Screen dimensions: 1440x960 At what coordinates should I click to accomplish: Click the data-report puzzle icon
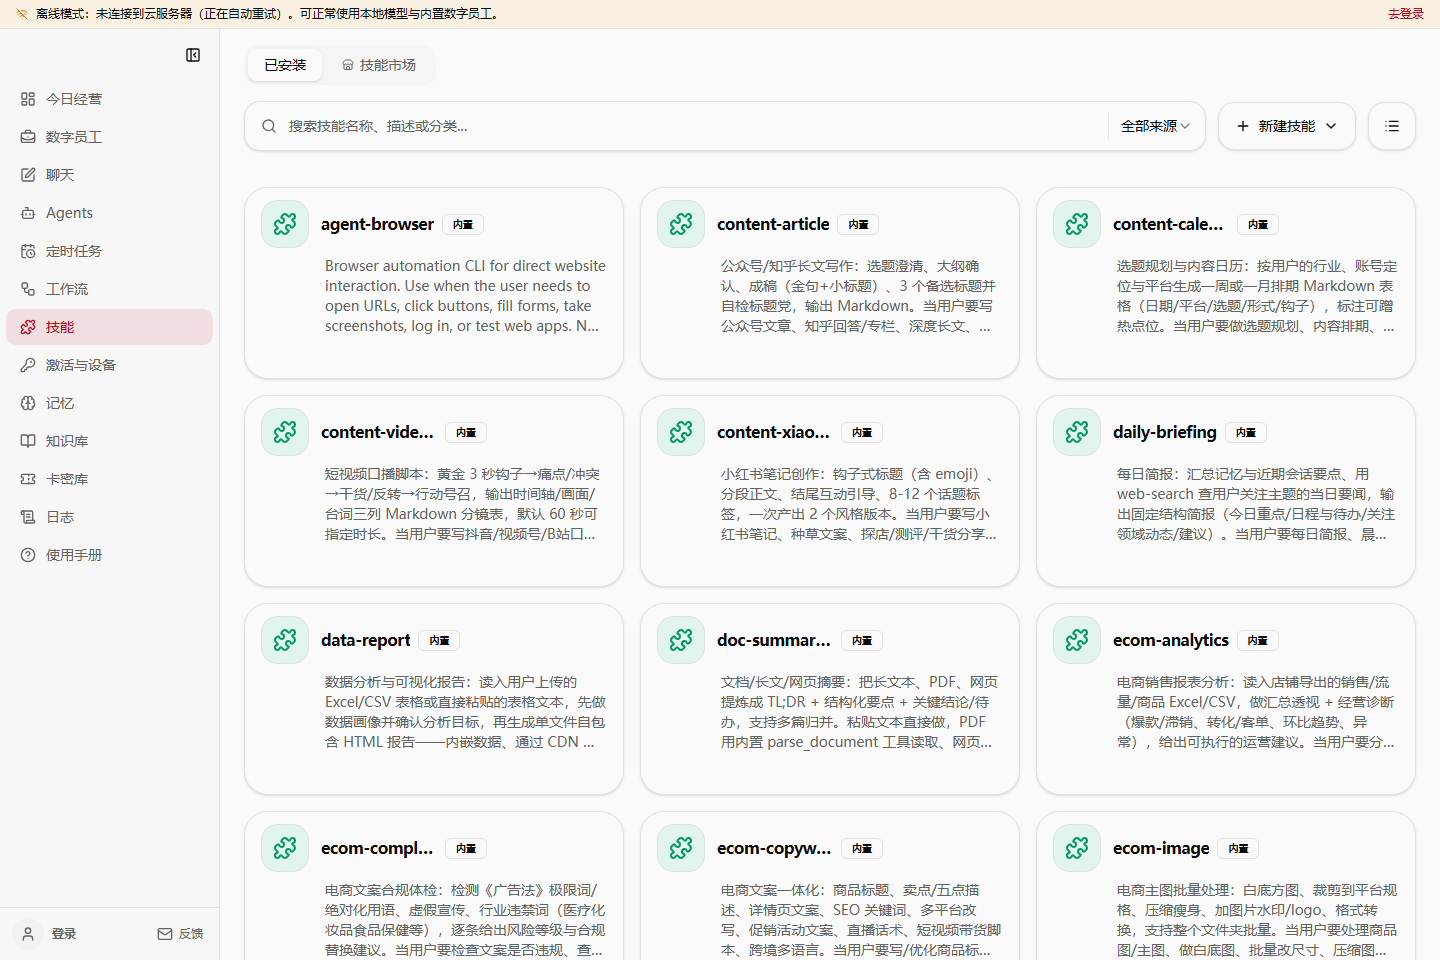point(285,640)
